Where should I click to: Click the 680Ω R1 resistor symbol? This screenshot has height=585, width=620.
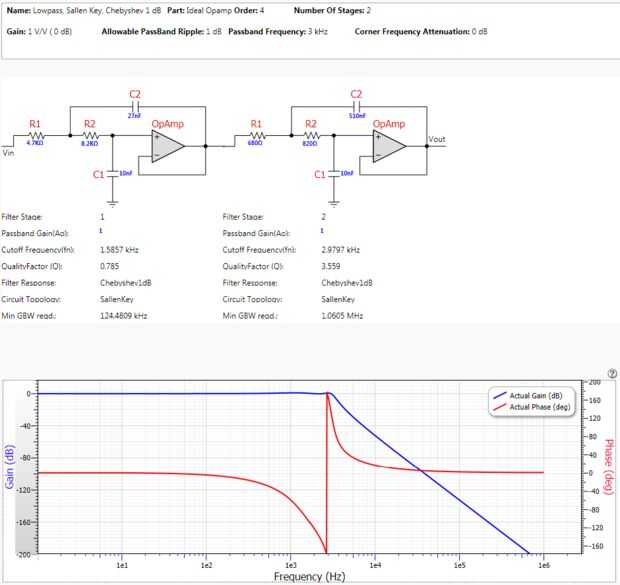(257, 135)
